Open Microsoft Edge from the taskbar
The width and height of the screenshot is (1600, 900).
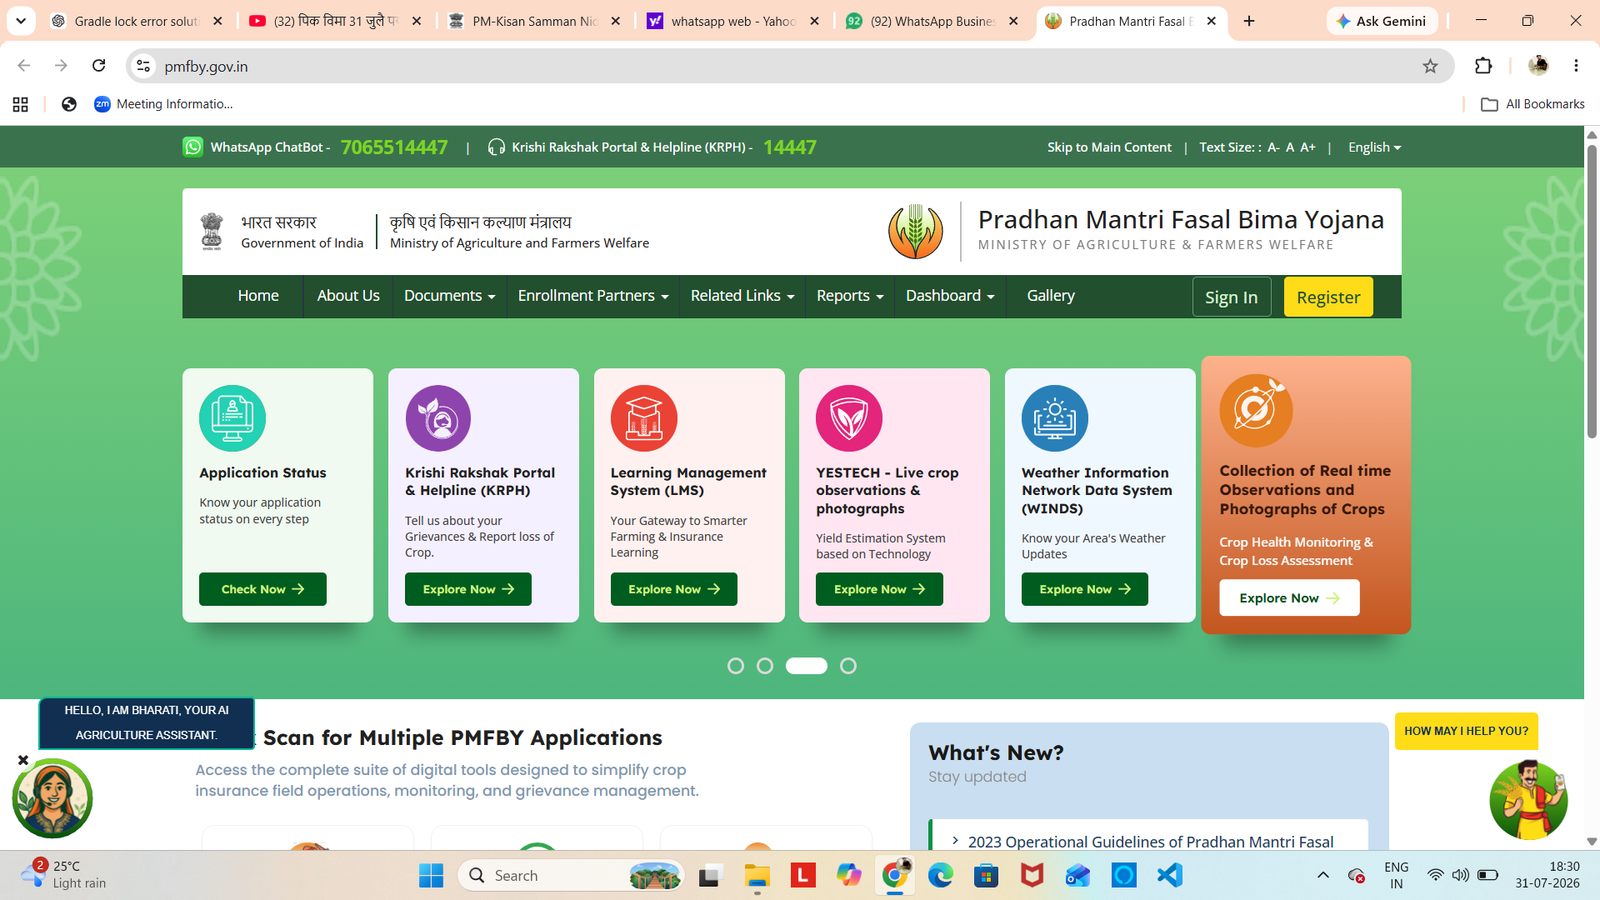click(940, 875)
